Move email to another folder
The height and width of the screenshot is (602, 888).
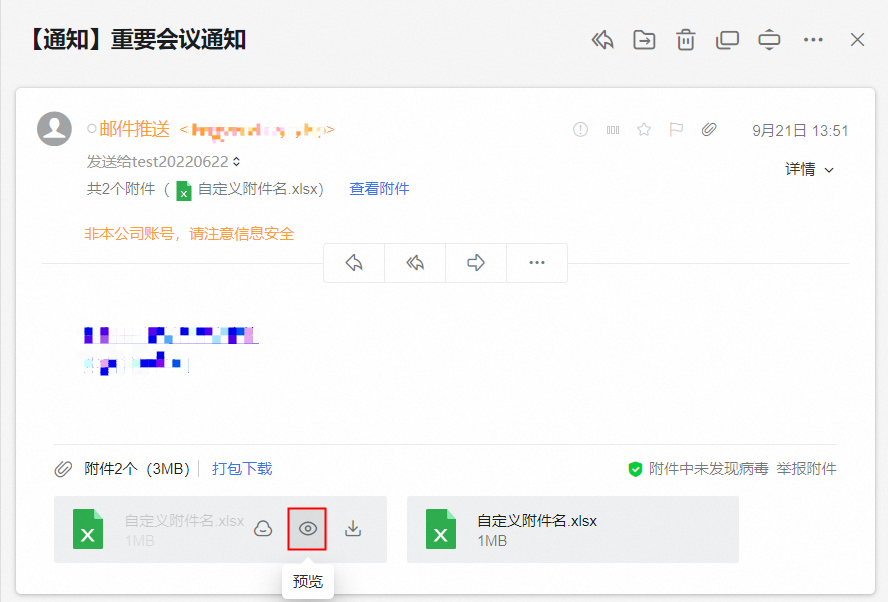tap(643, 39)
